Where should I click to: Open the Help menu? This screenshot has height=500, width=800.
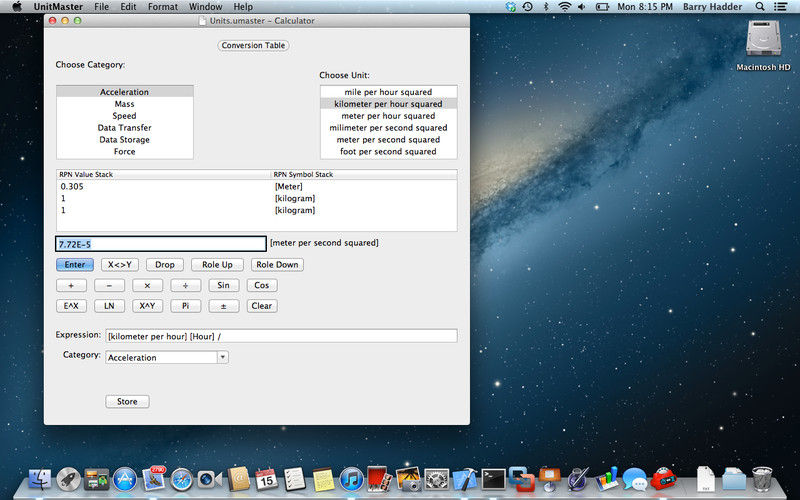coord(243,7)
